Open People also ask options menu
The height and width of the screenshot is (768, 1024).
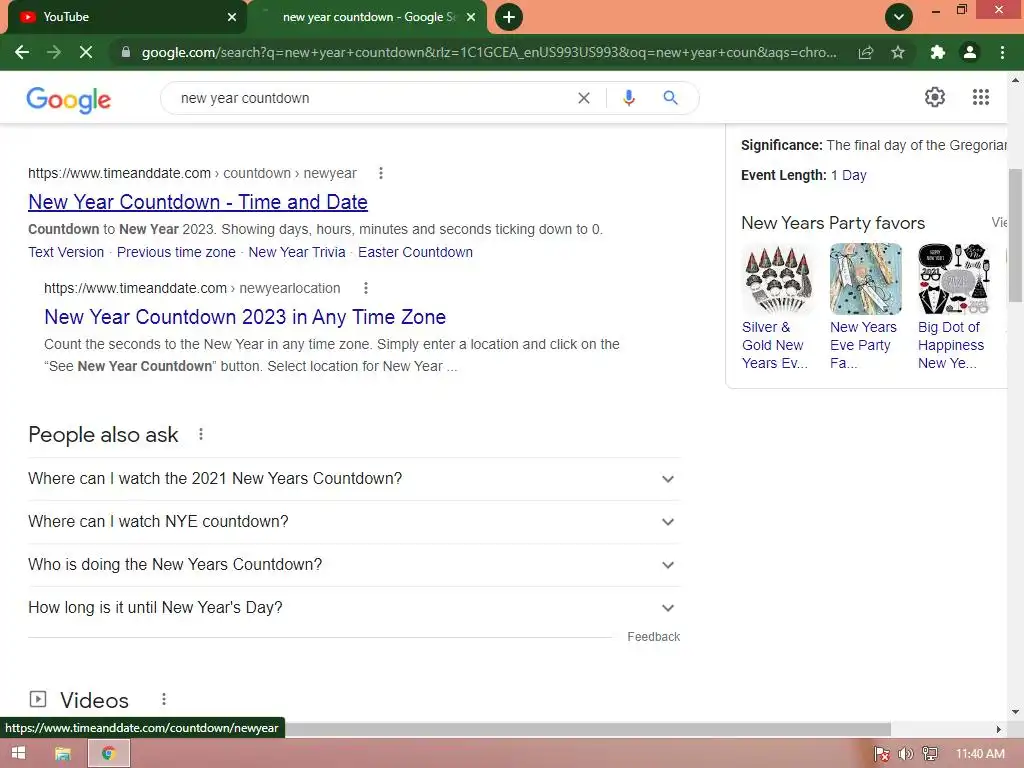pyautogui.click(x=200, y=434)
